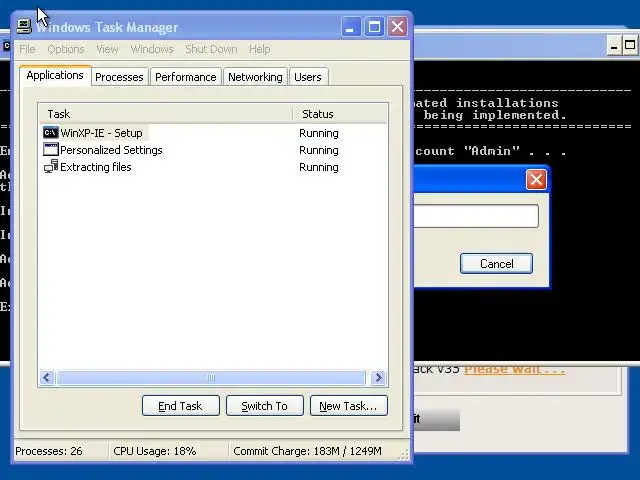640x480 pixels.
Task: Click the Task Manager resize grip
Action: tap(403, 455)
